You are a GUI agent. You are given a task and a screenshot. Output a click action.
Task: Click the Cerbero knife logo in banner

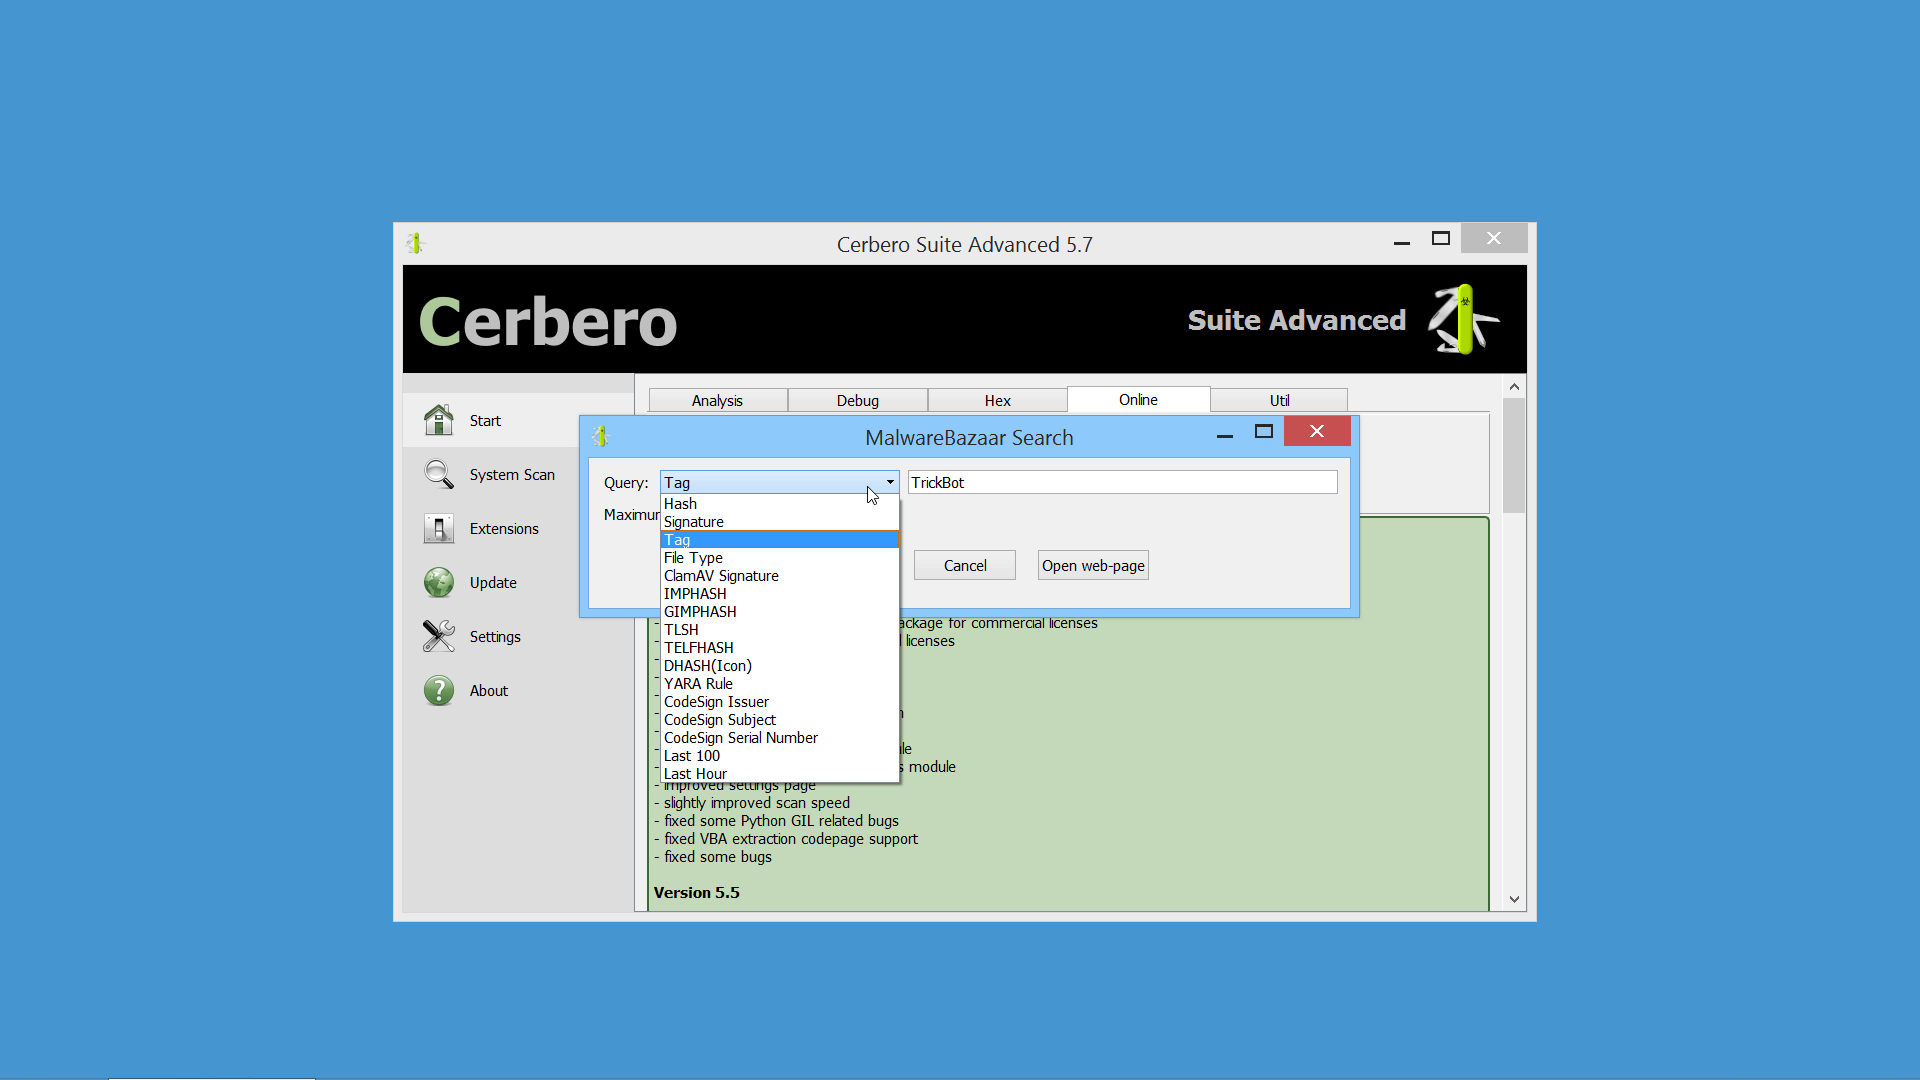tap(1463, 320)
